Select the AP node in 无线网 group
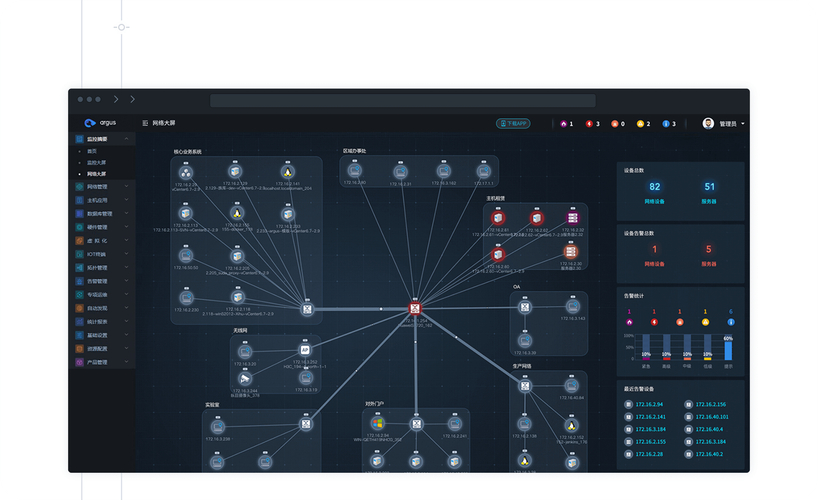 pyautogui.click(x=306, y=350)
